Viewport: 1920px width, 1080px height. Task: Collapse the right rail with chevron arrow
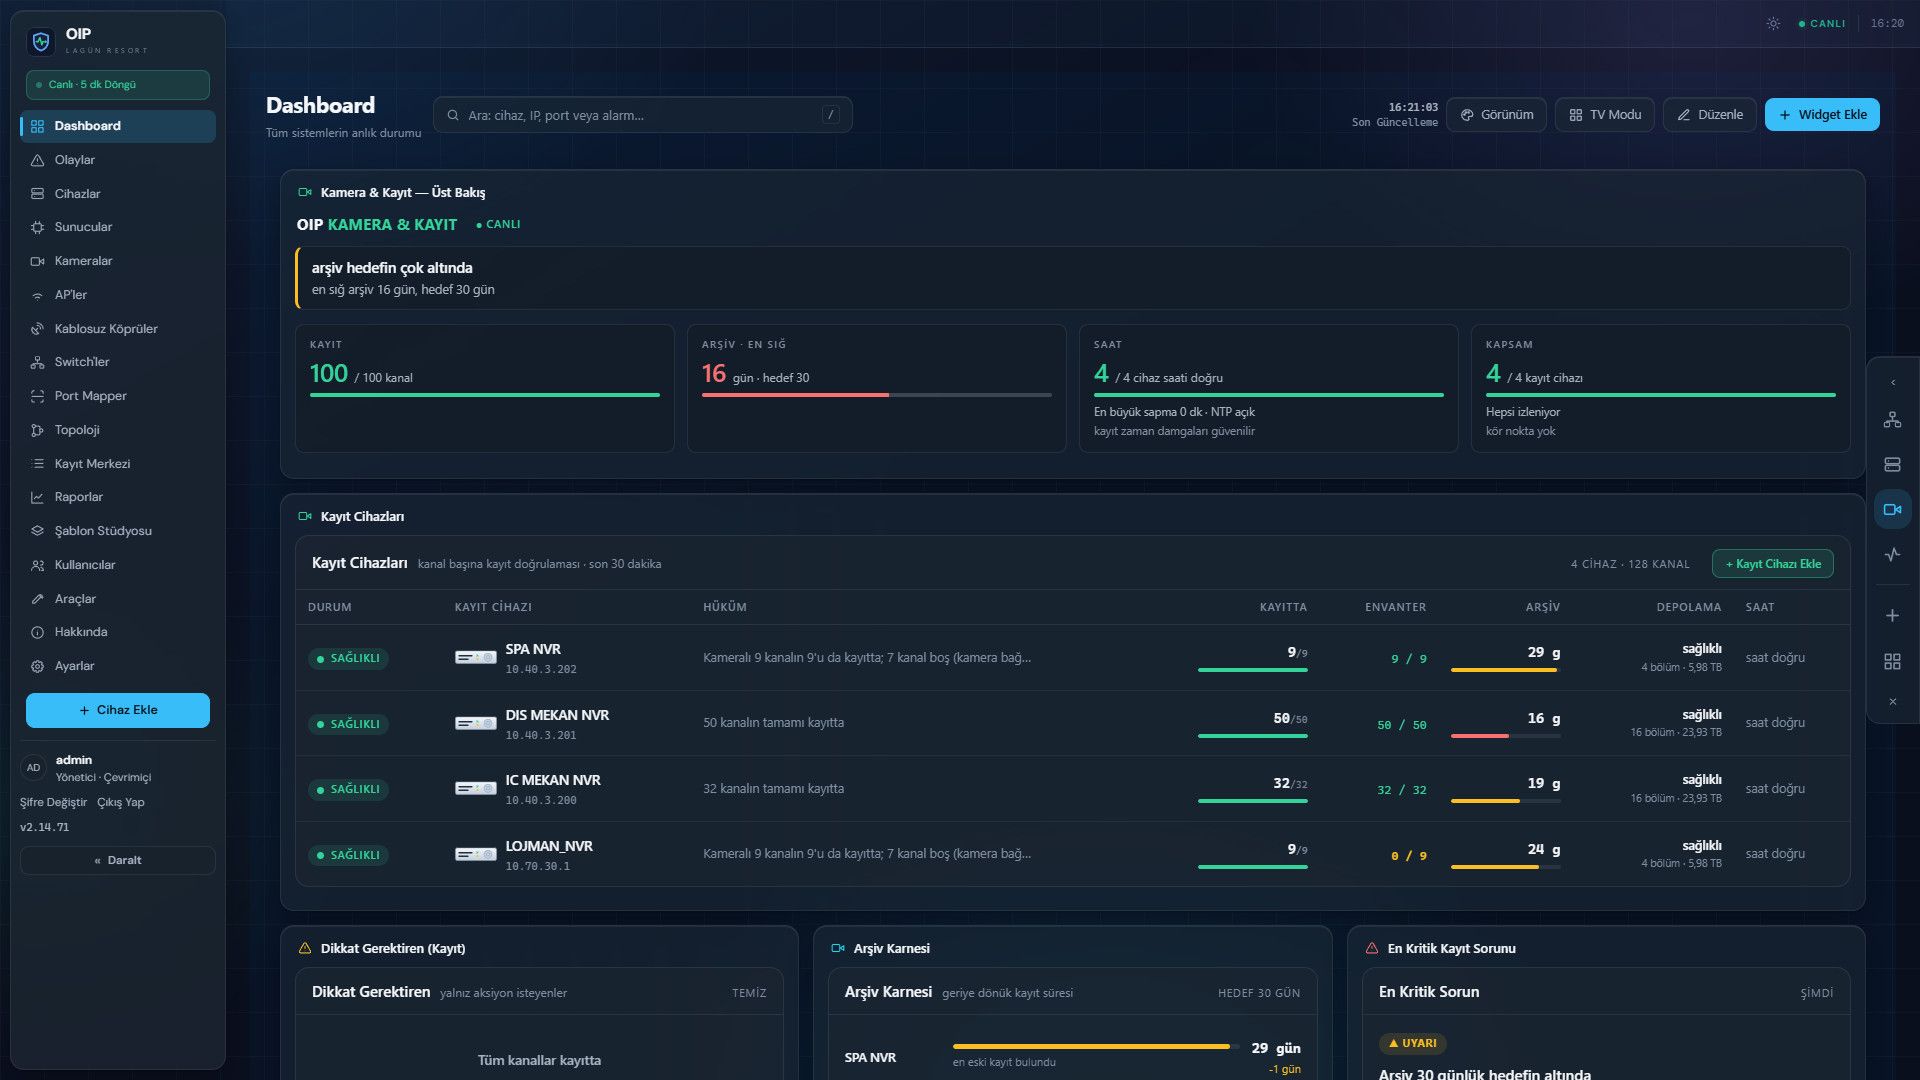point(1892,383)
